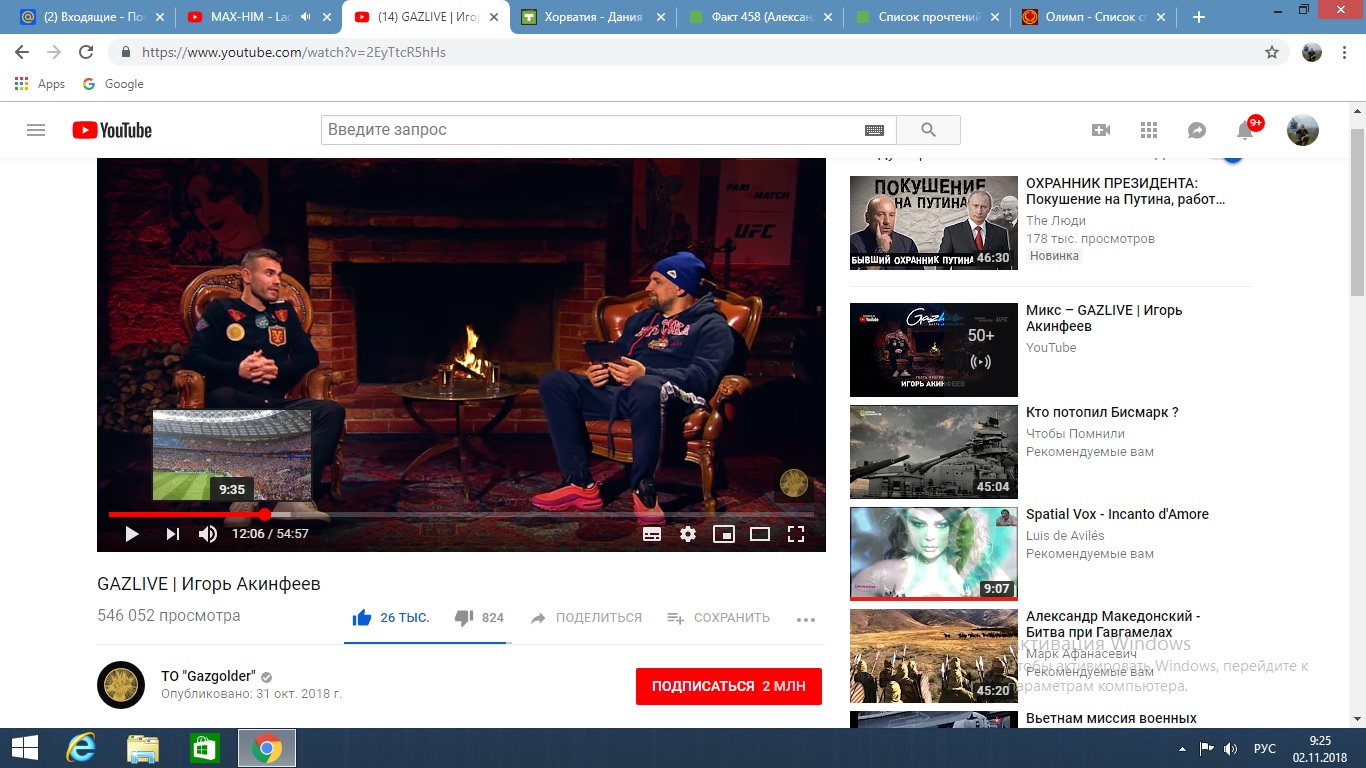Open the account avatar menu
The height and width of the screenshot is (768, 1366).
tap(1303, 130)
